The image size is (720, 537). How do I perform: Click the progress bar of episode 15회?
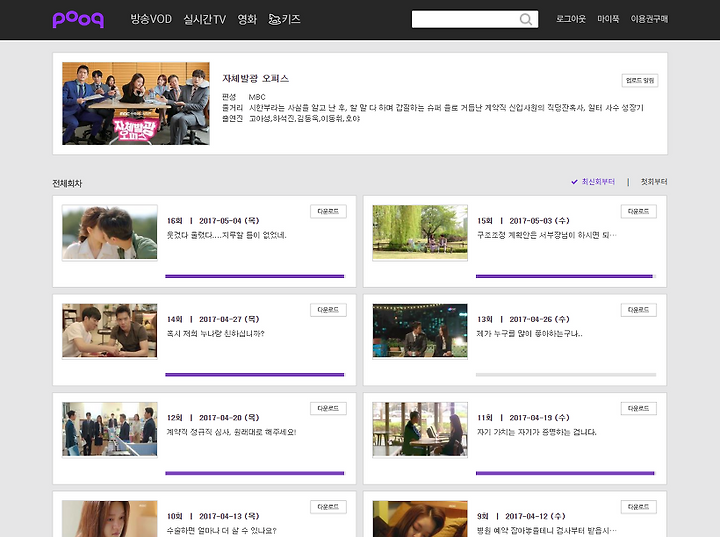pyautogui.click(x=566, y=276)
